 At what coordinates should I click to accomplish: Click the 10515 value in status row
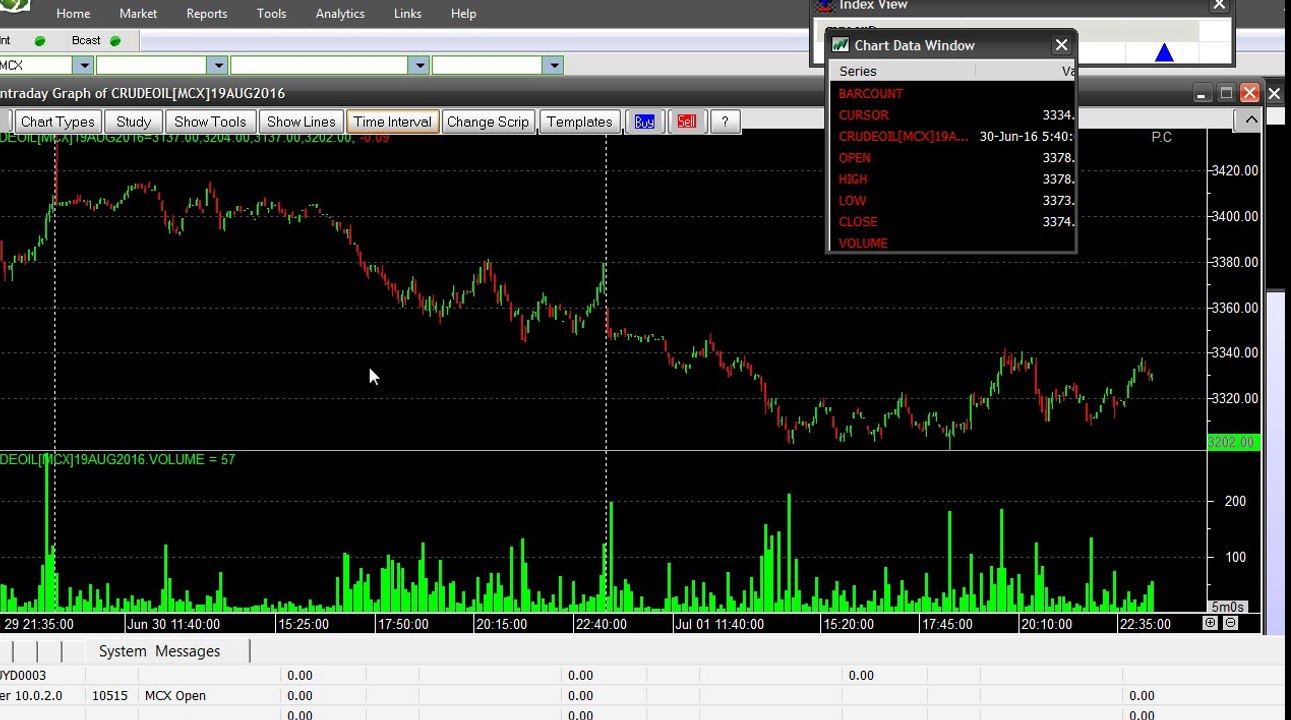(x=109, y=695)
